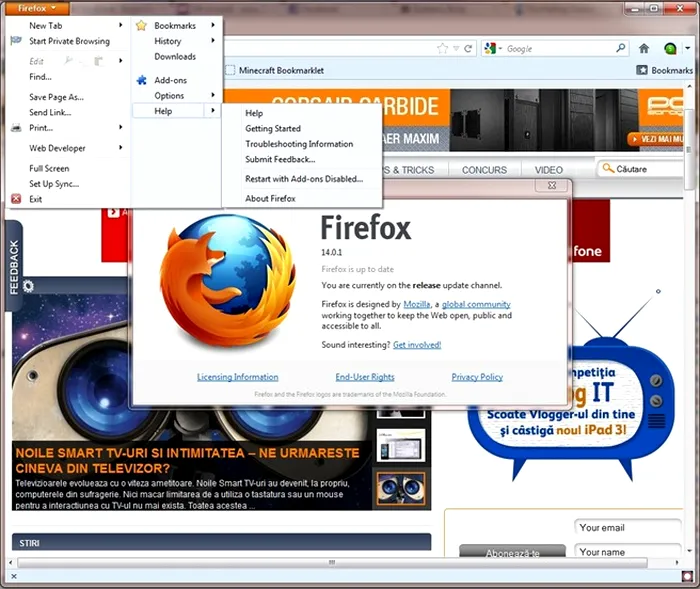This screenshot has width=700, height=589.
Task: Click the VEZI MAI MULT banner button
Action: (655, 139)
